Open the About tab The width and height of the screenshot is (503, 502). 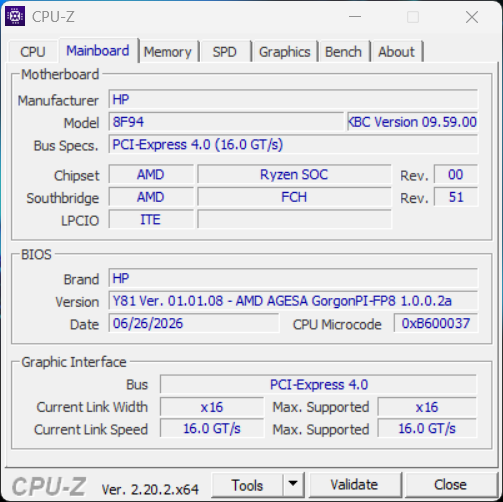pyautogui.click(x=396, y=52)
